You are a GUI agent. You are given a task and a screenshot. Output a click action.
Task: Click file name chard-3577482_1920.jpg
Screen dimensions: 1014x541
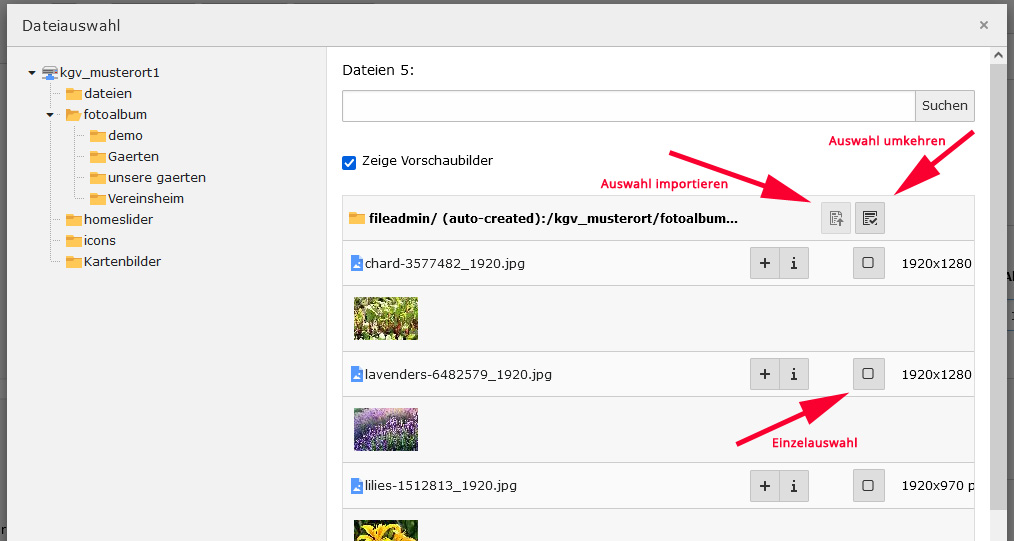445,264
